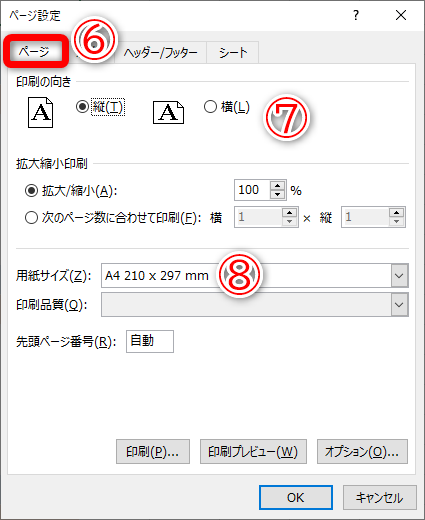Click the 先頭ページ番号(R): label

tap(66, 342)
